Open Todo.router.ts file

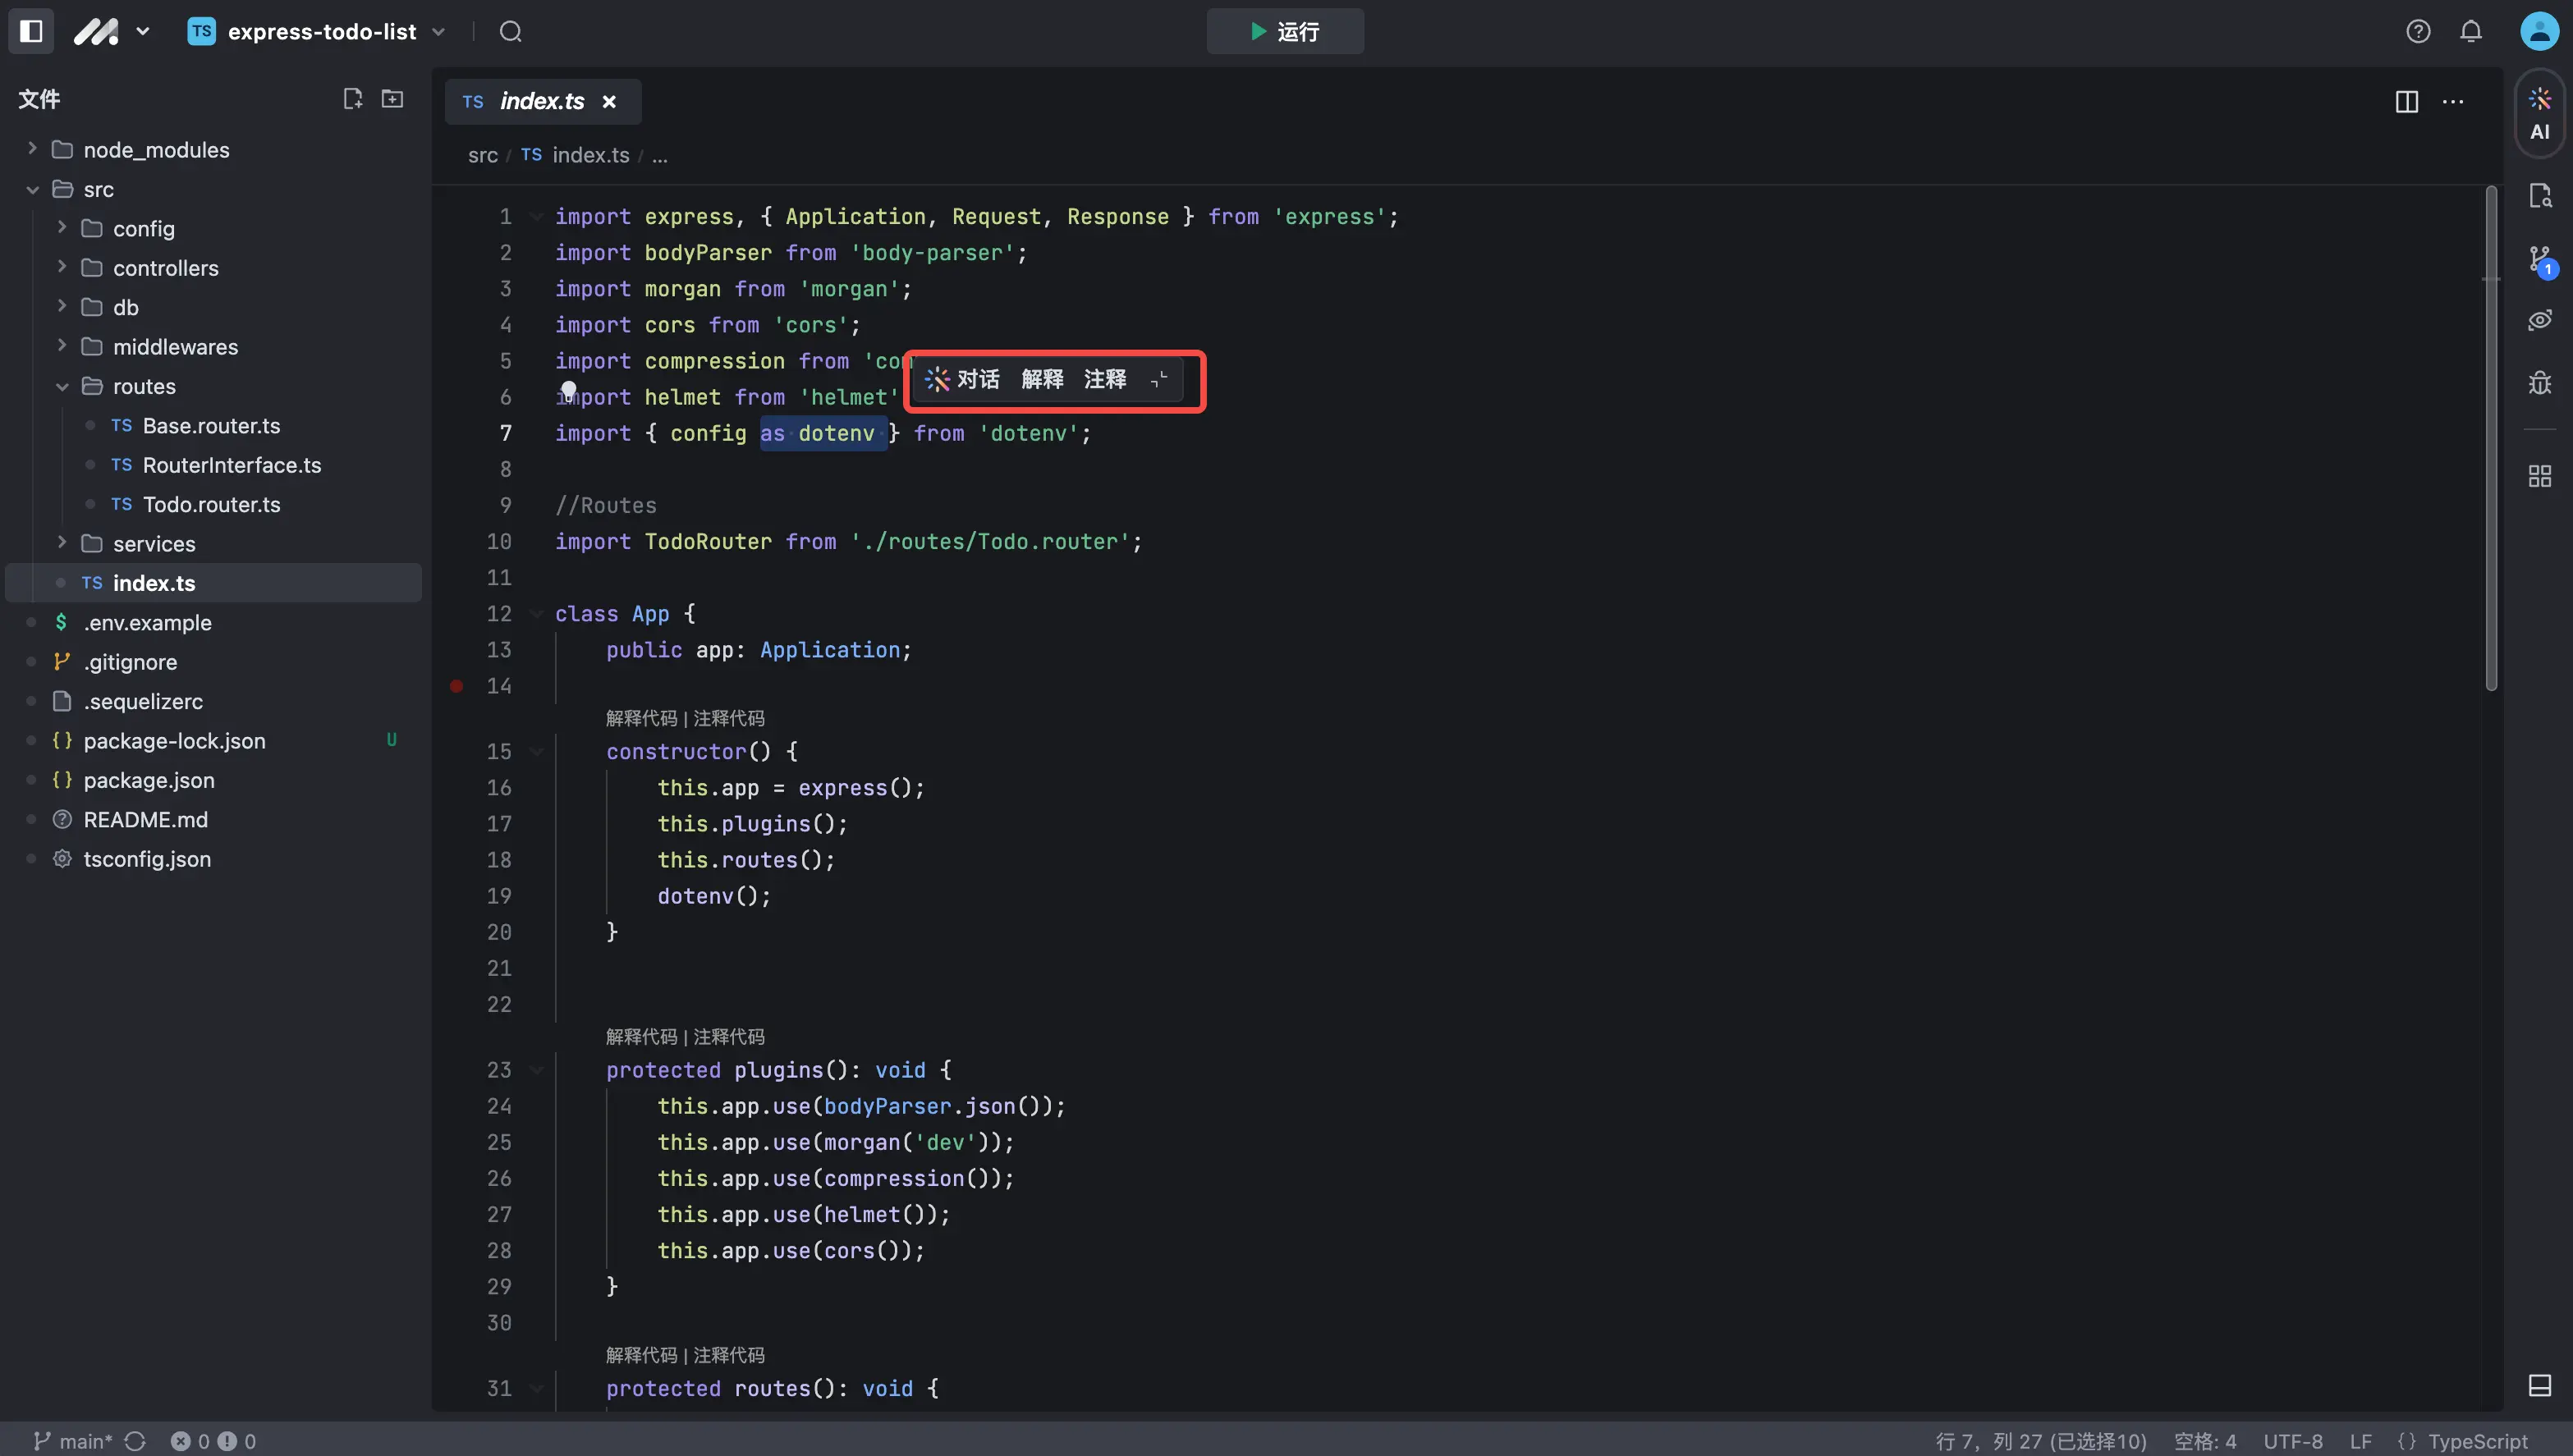coord(213,504)
